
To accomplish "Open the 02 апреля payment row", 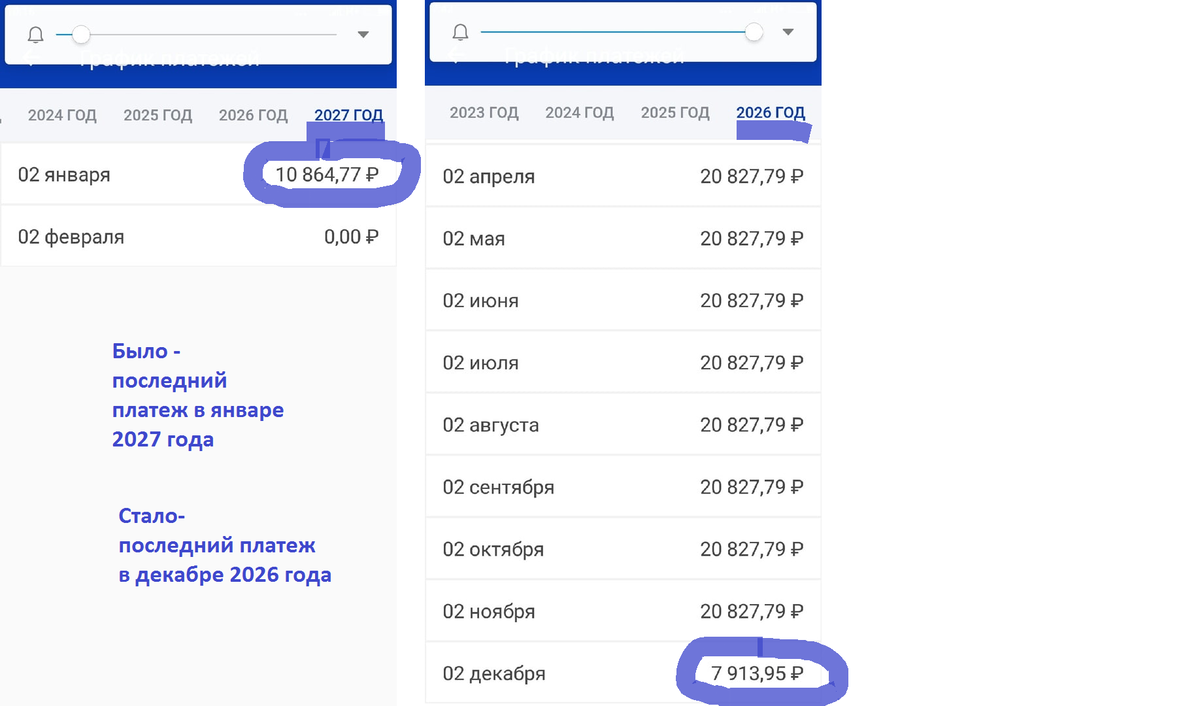I will [x=623, y=176].
